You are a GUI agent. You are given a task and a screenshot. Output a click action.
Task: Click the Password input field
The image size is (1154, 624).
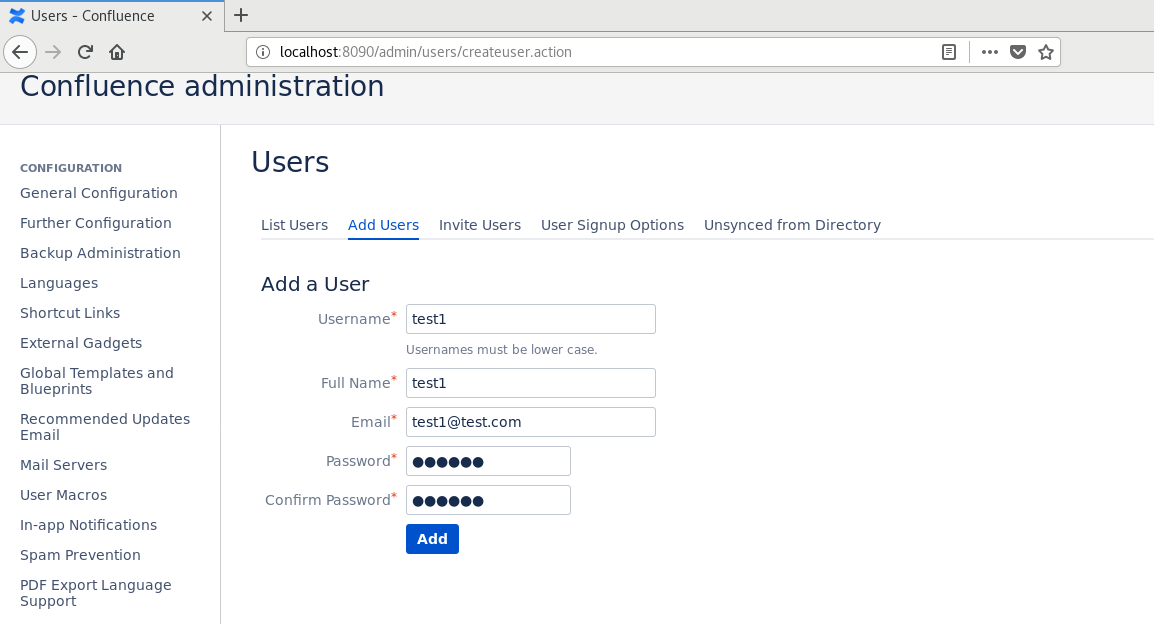[x=488, y=461]
